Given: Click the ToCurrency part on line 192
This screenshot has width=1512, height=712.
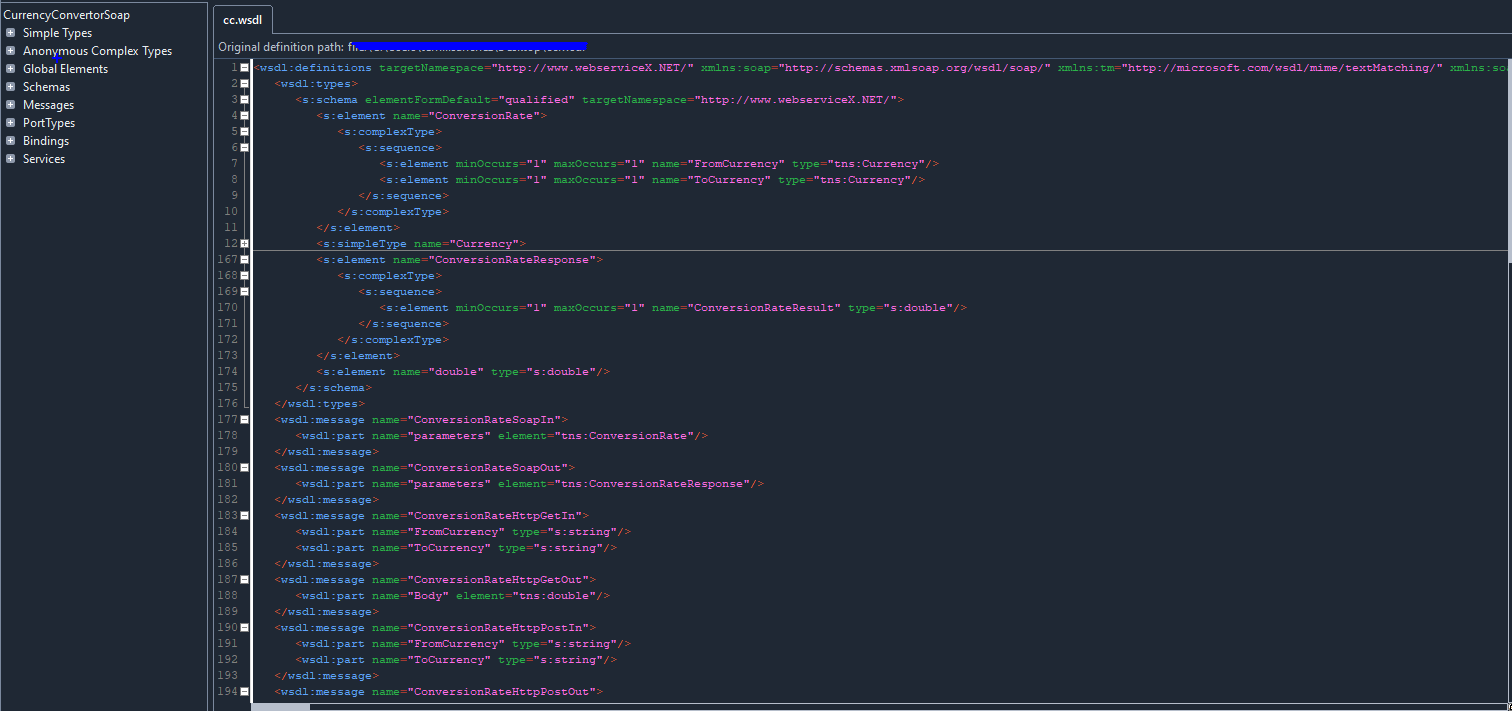Looking at the screenshot, I should pos(456,660).
